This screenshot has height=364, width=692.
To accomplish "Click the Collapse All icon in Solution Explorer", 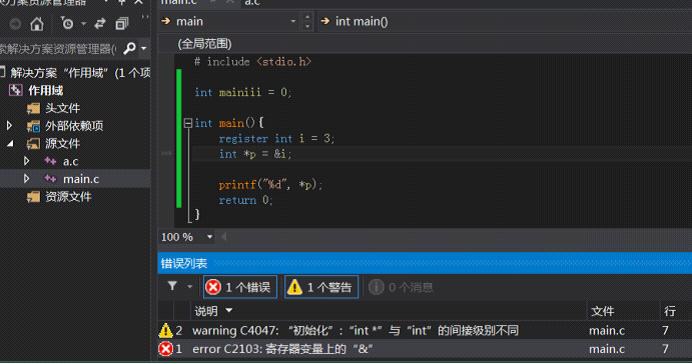I will 122,23.
